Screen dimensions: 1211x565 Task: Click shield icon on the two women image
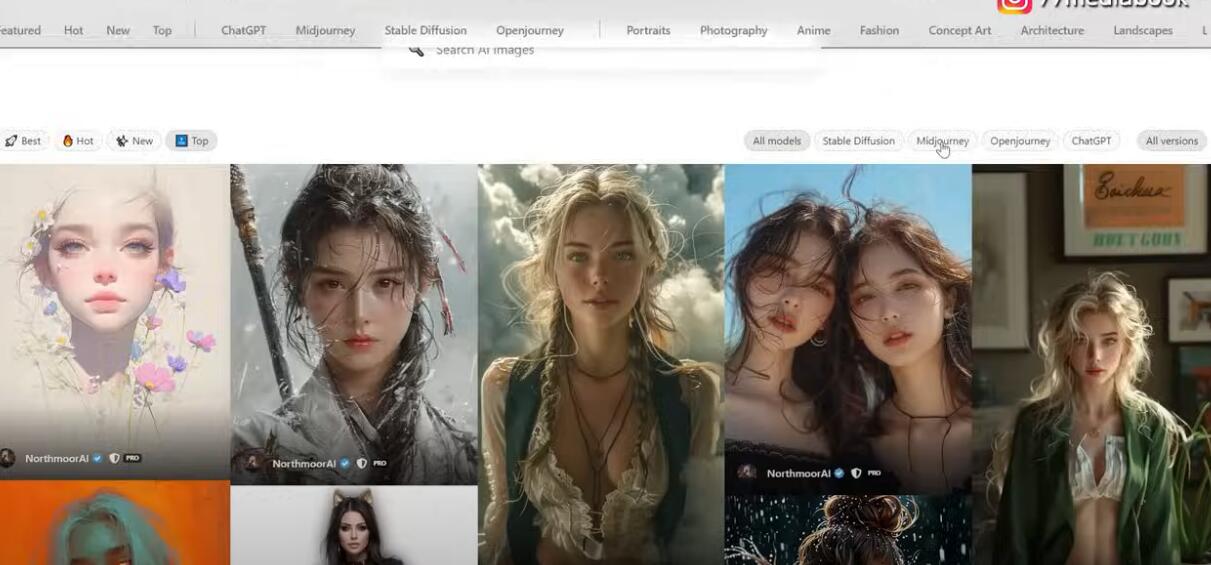click(856, 473)
